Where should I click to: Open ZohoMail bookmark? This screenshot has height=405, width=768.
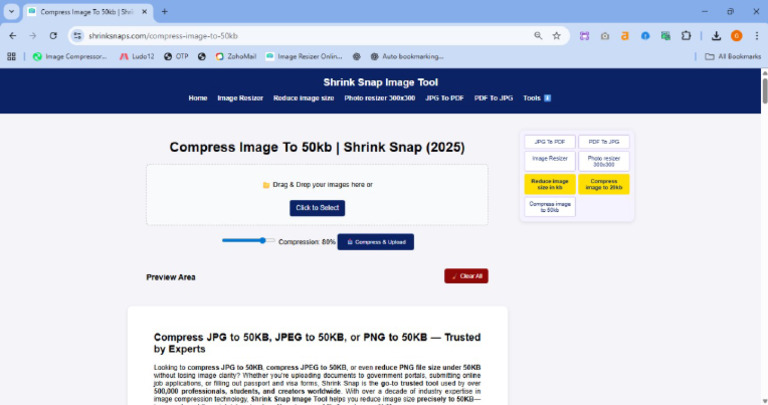click(236, 57)
